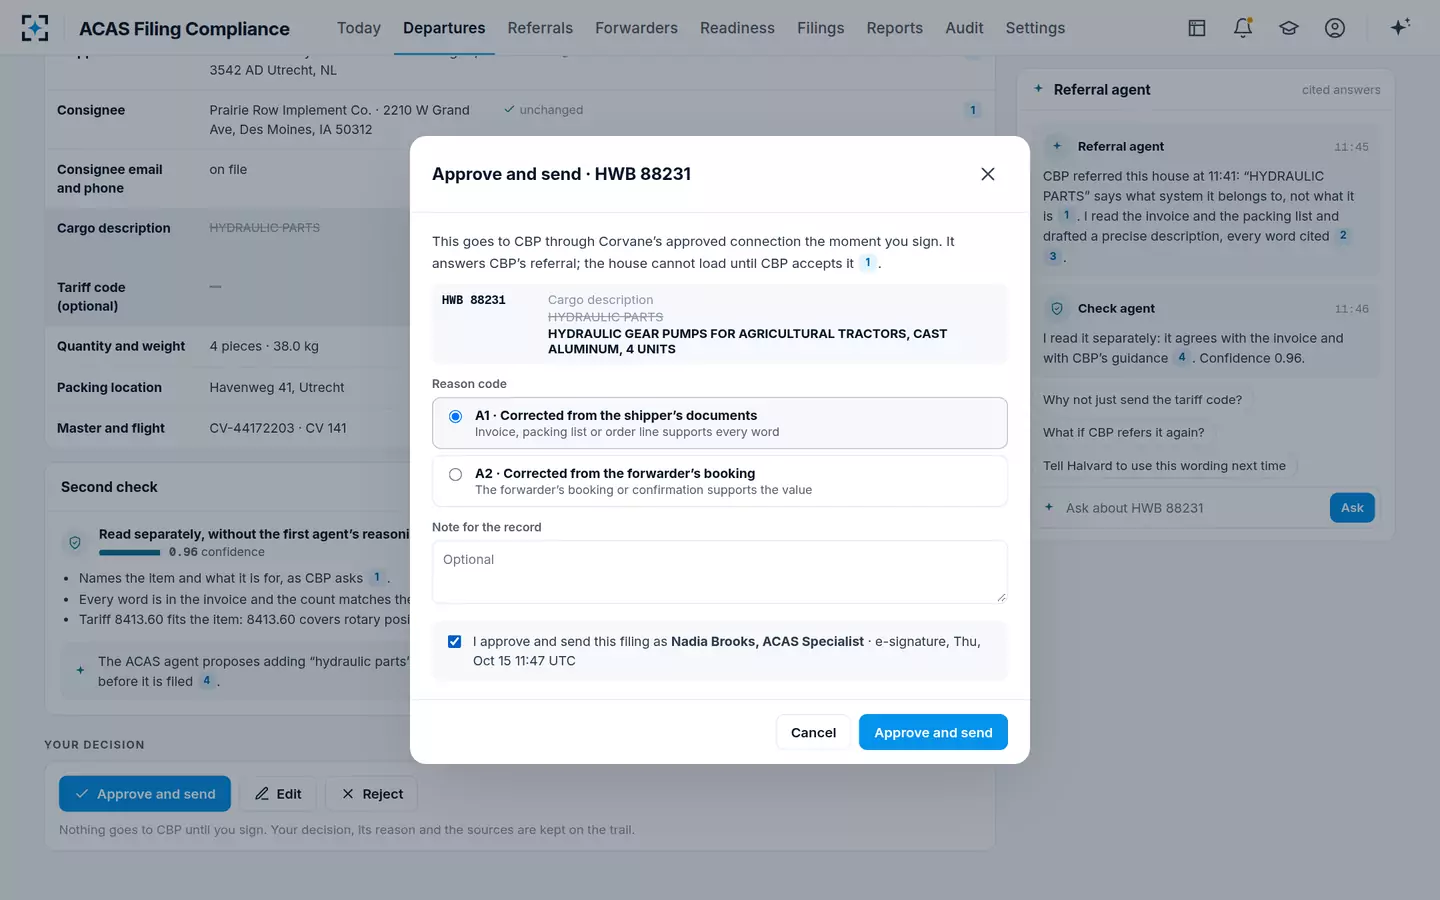This screenshot has height=900, width=1440.
Task: Click the Referral agent panel header sparkle
Action: (x=1038, y=89)
